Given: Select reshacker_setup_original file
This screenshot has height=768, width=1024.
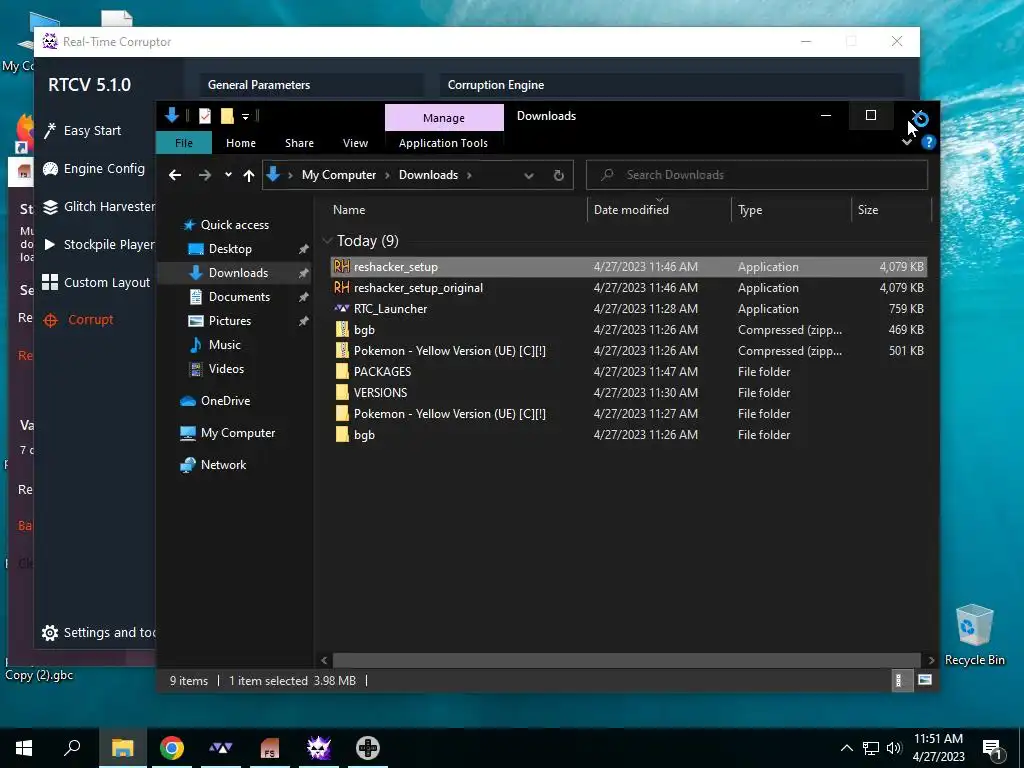Looking at the screenshot, I should [x=628, y=287].
